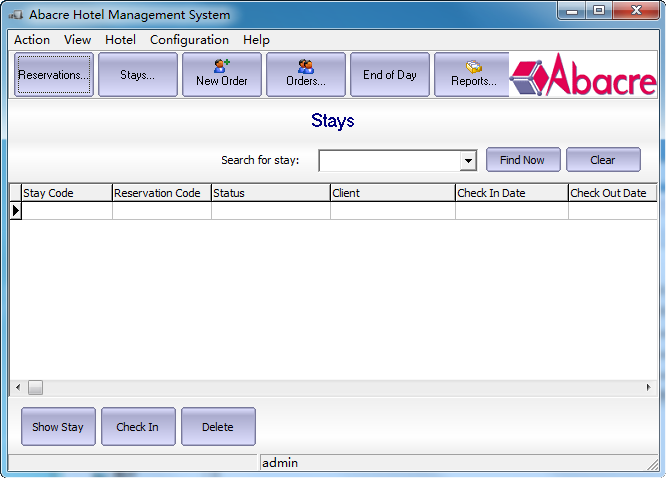The image size is (667, 479).
Task: Open the Action menu
Action: coord(32,40)
